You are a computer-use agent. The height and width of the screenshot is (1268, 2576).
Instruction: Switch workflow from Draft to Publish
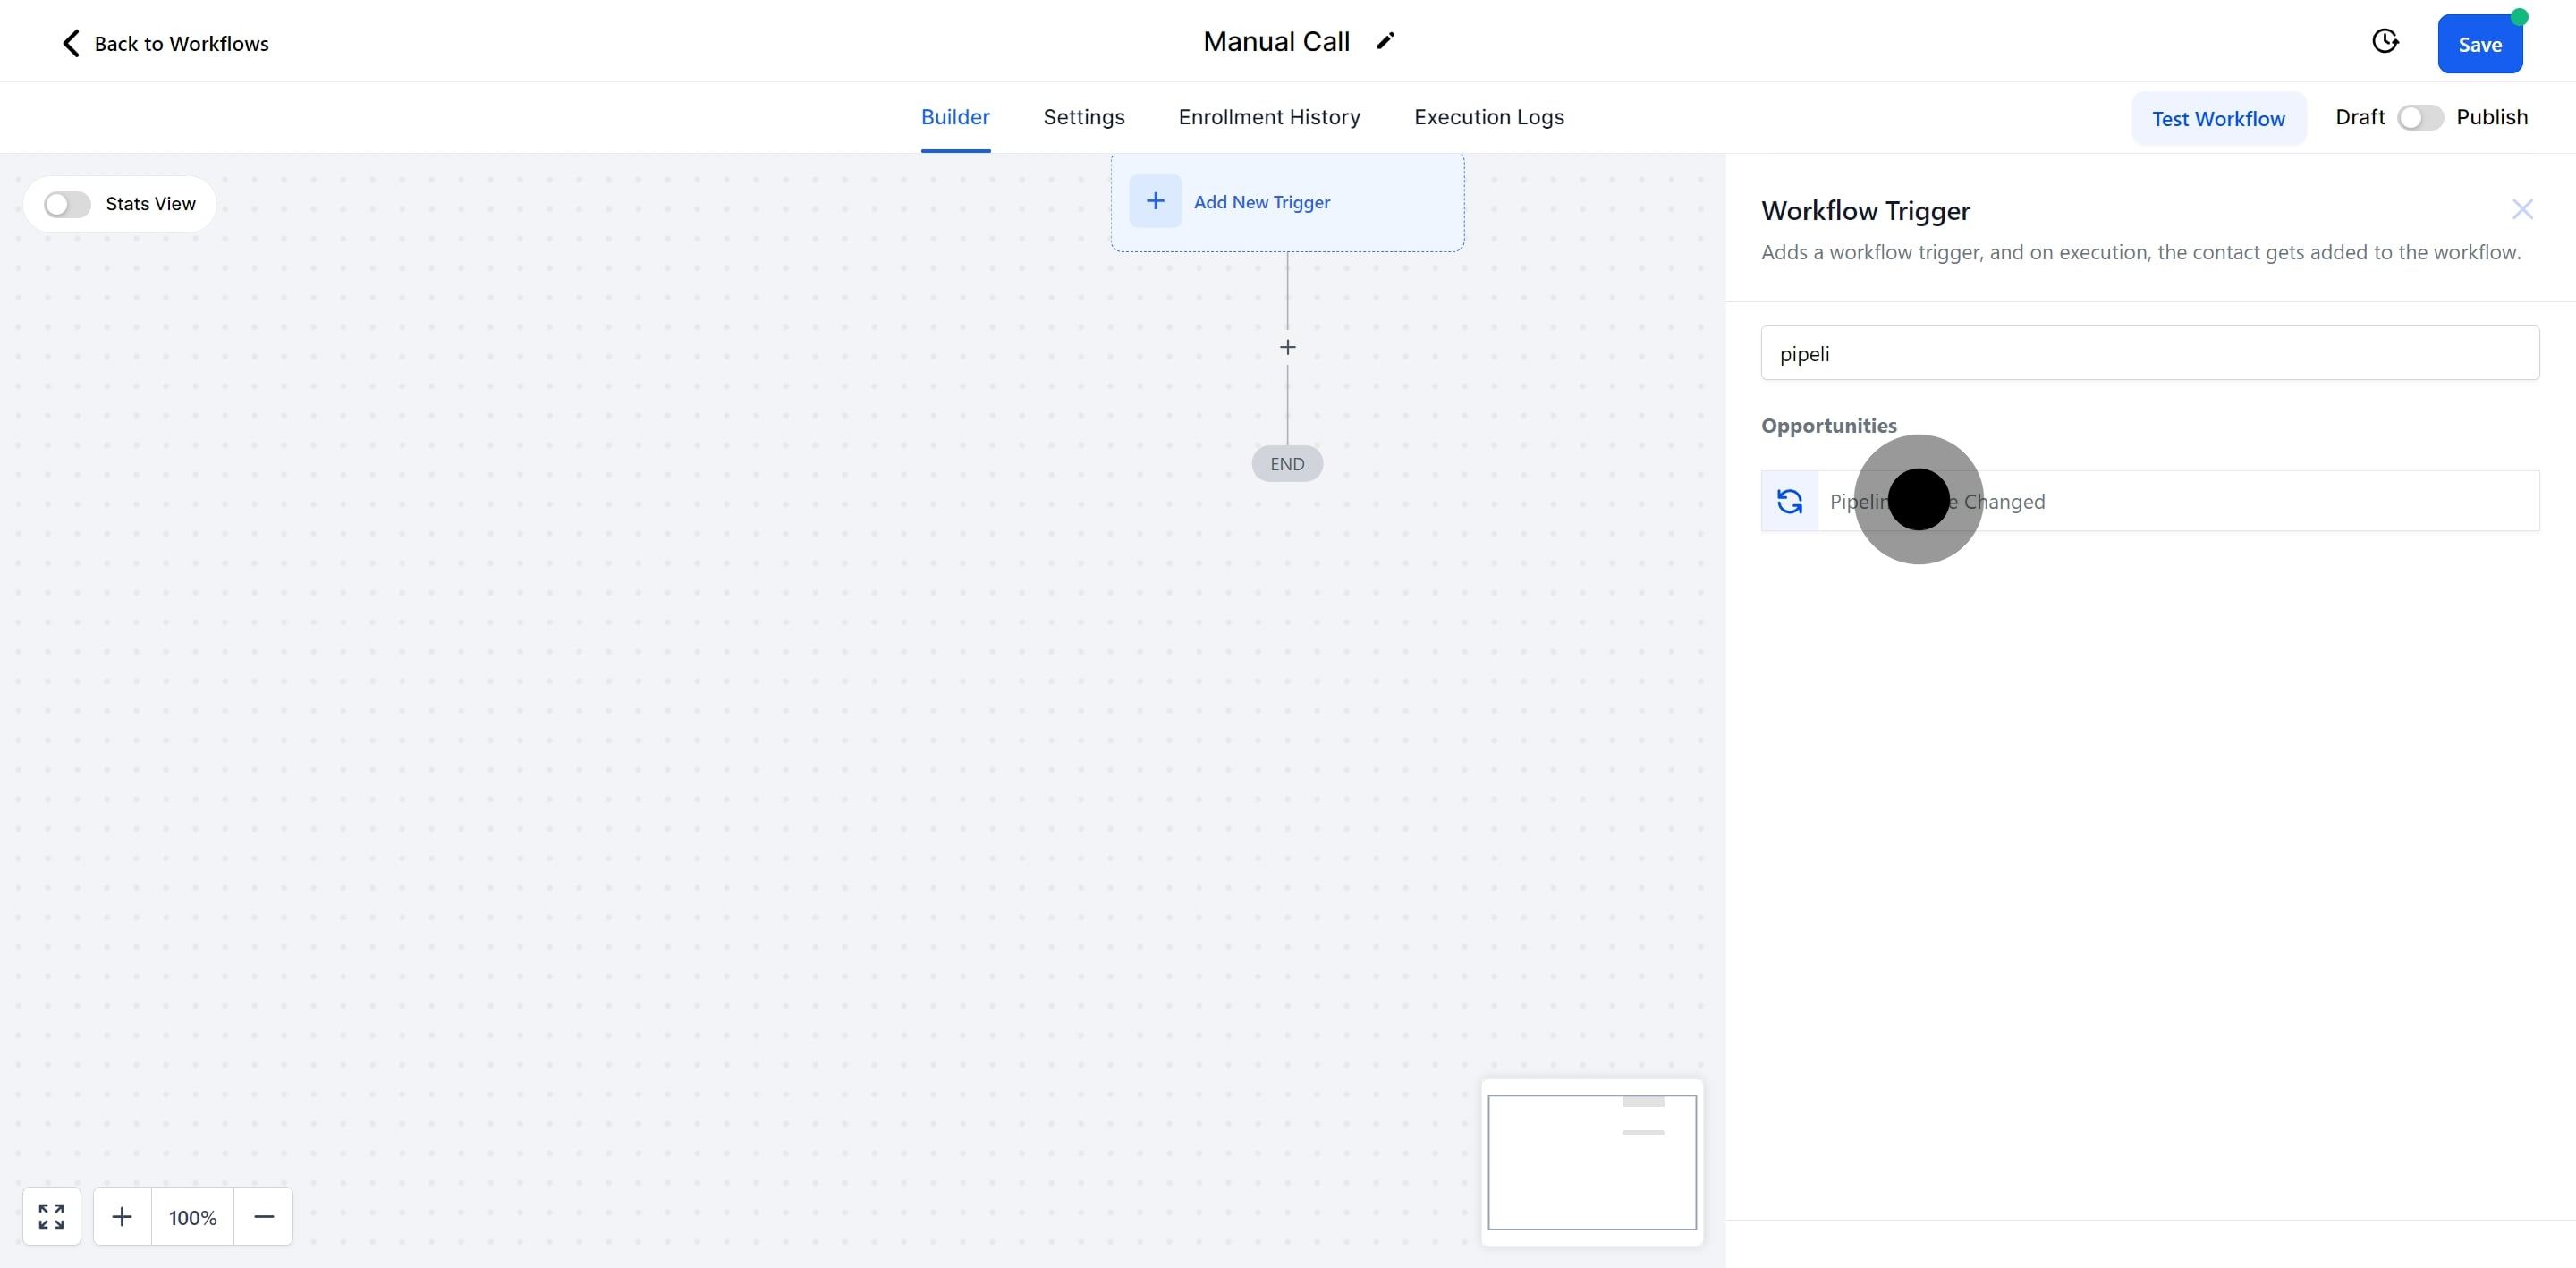(x=2419, y=117)
